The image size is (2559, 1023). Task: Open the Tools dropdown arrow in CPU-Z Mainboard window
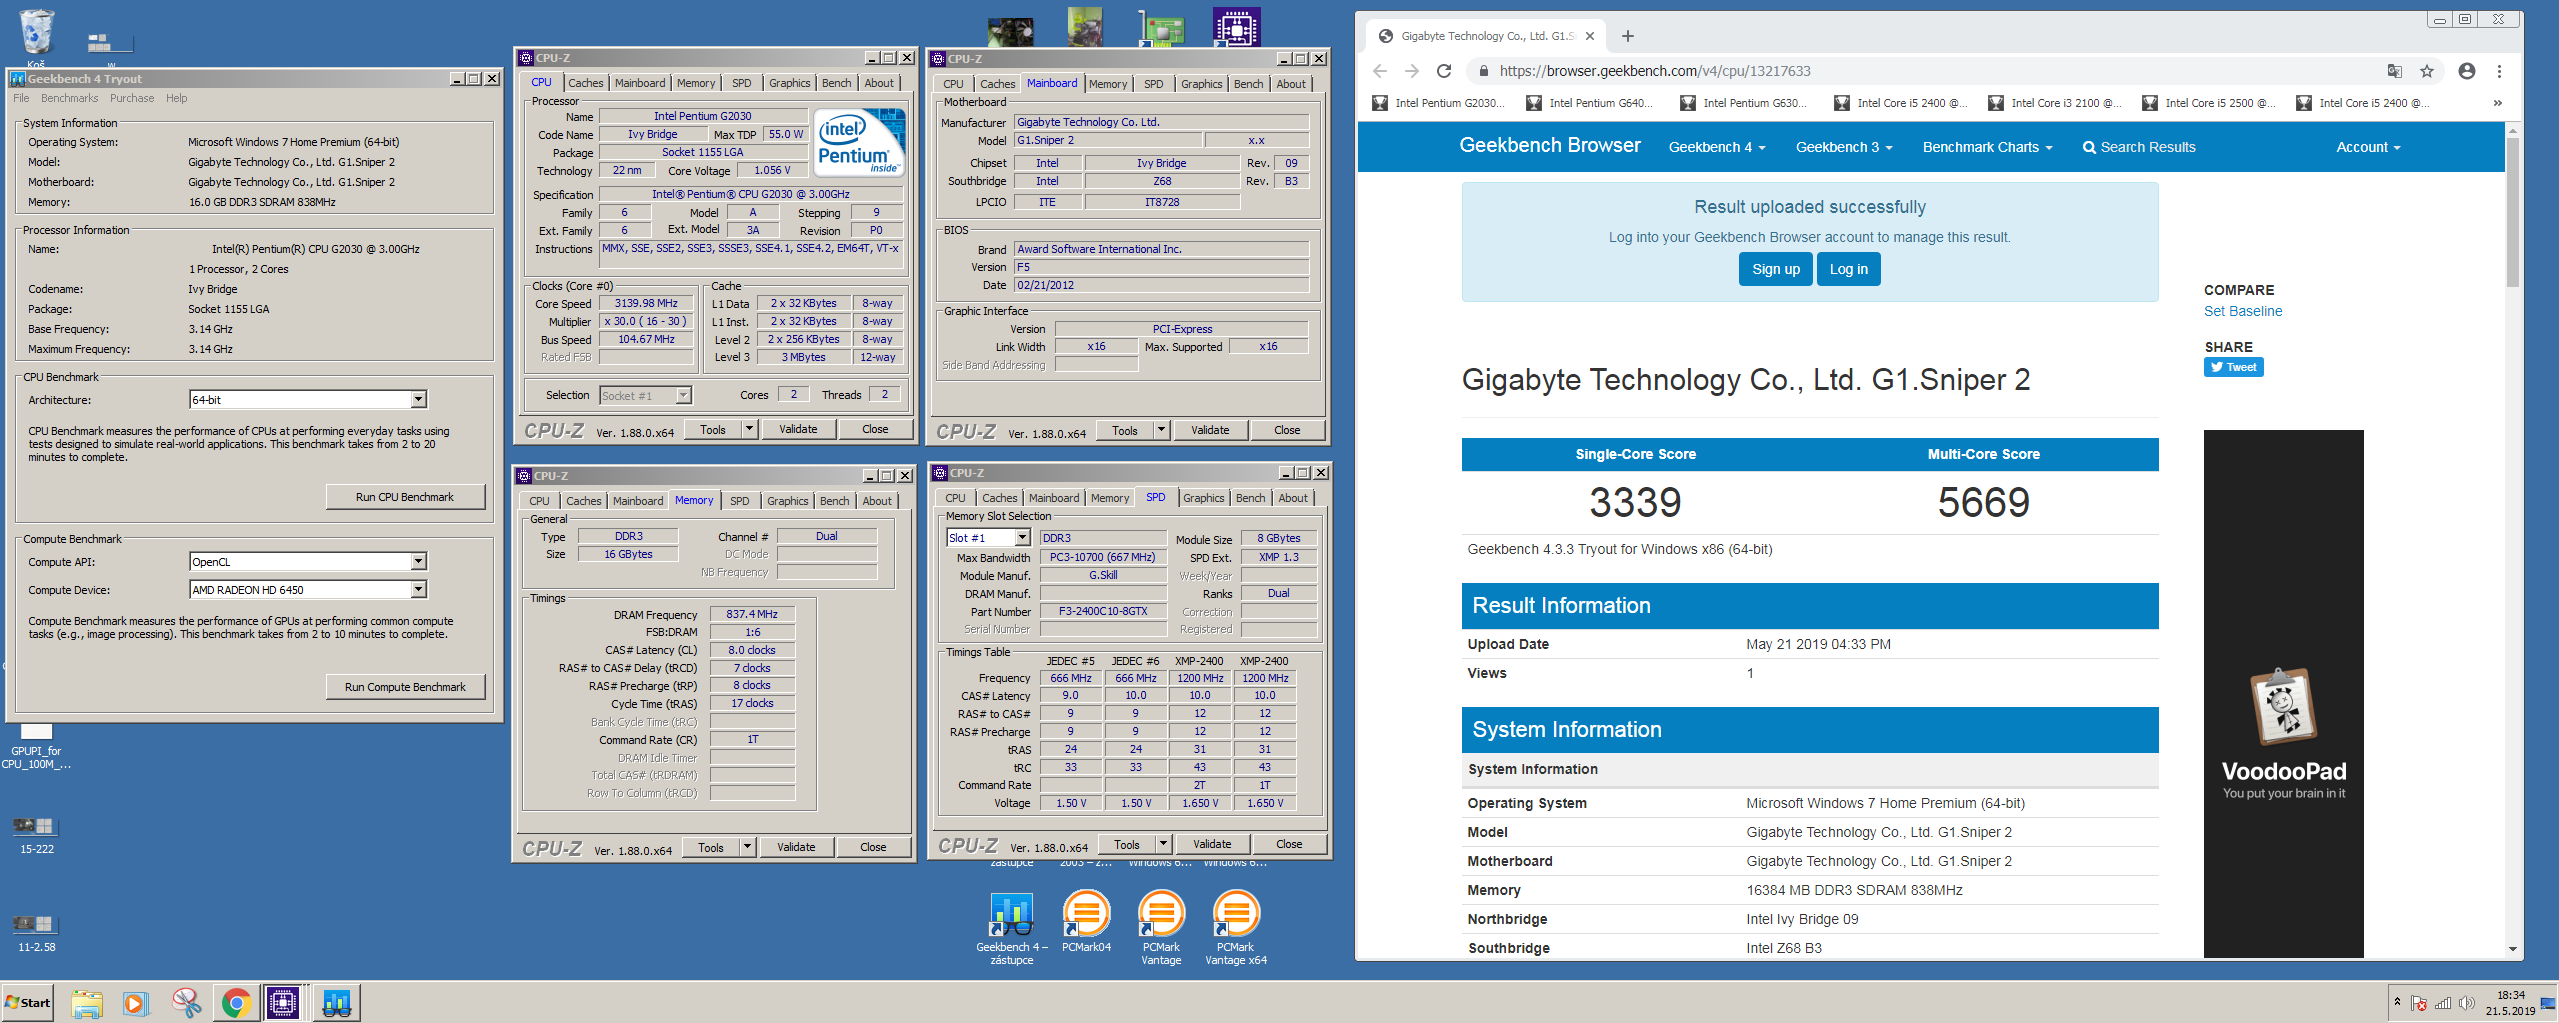pos(1160,430)
